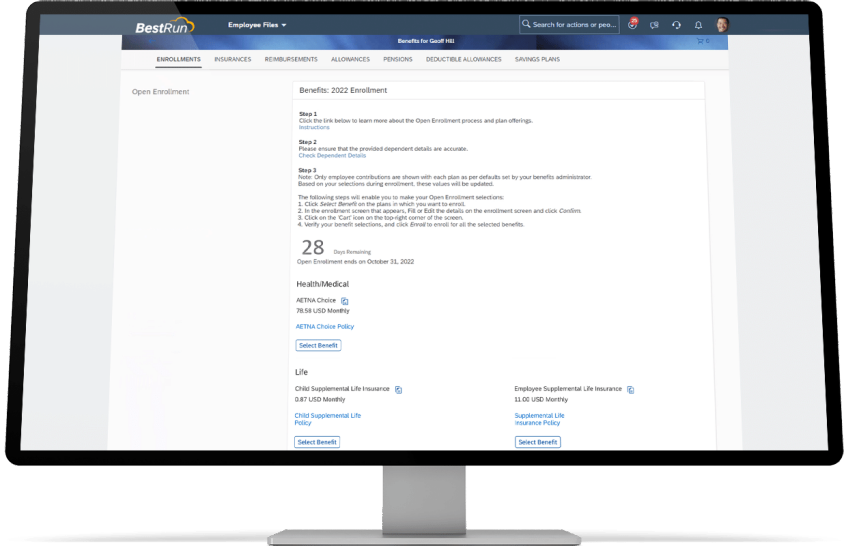
Task: Click the magnifier search icon
Action: click(526, 24)
